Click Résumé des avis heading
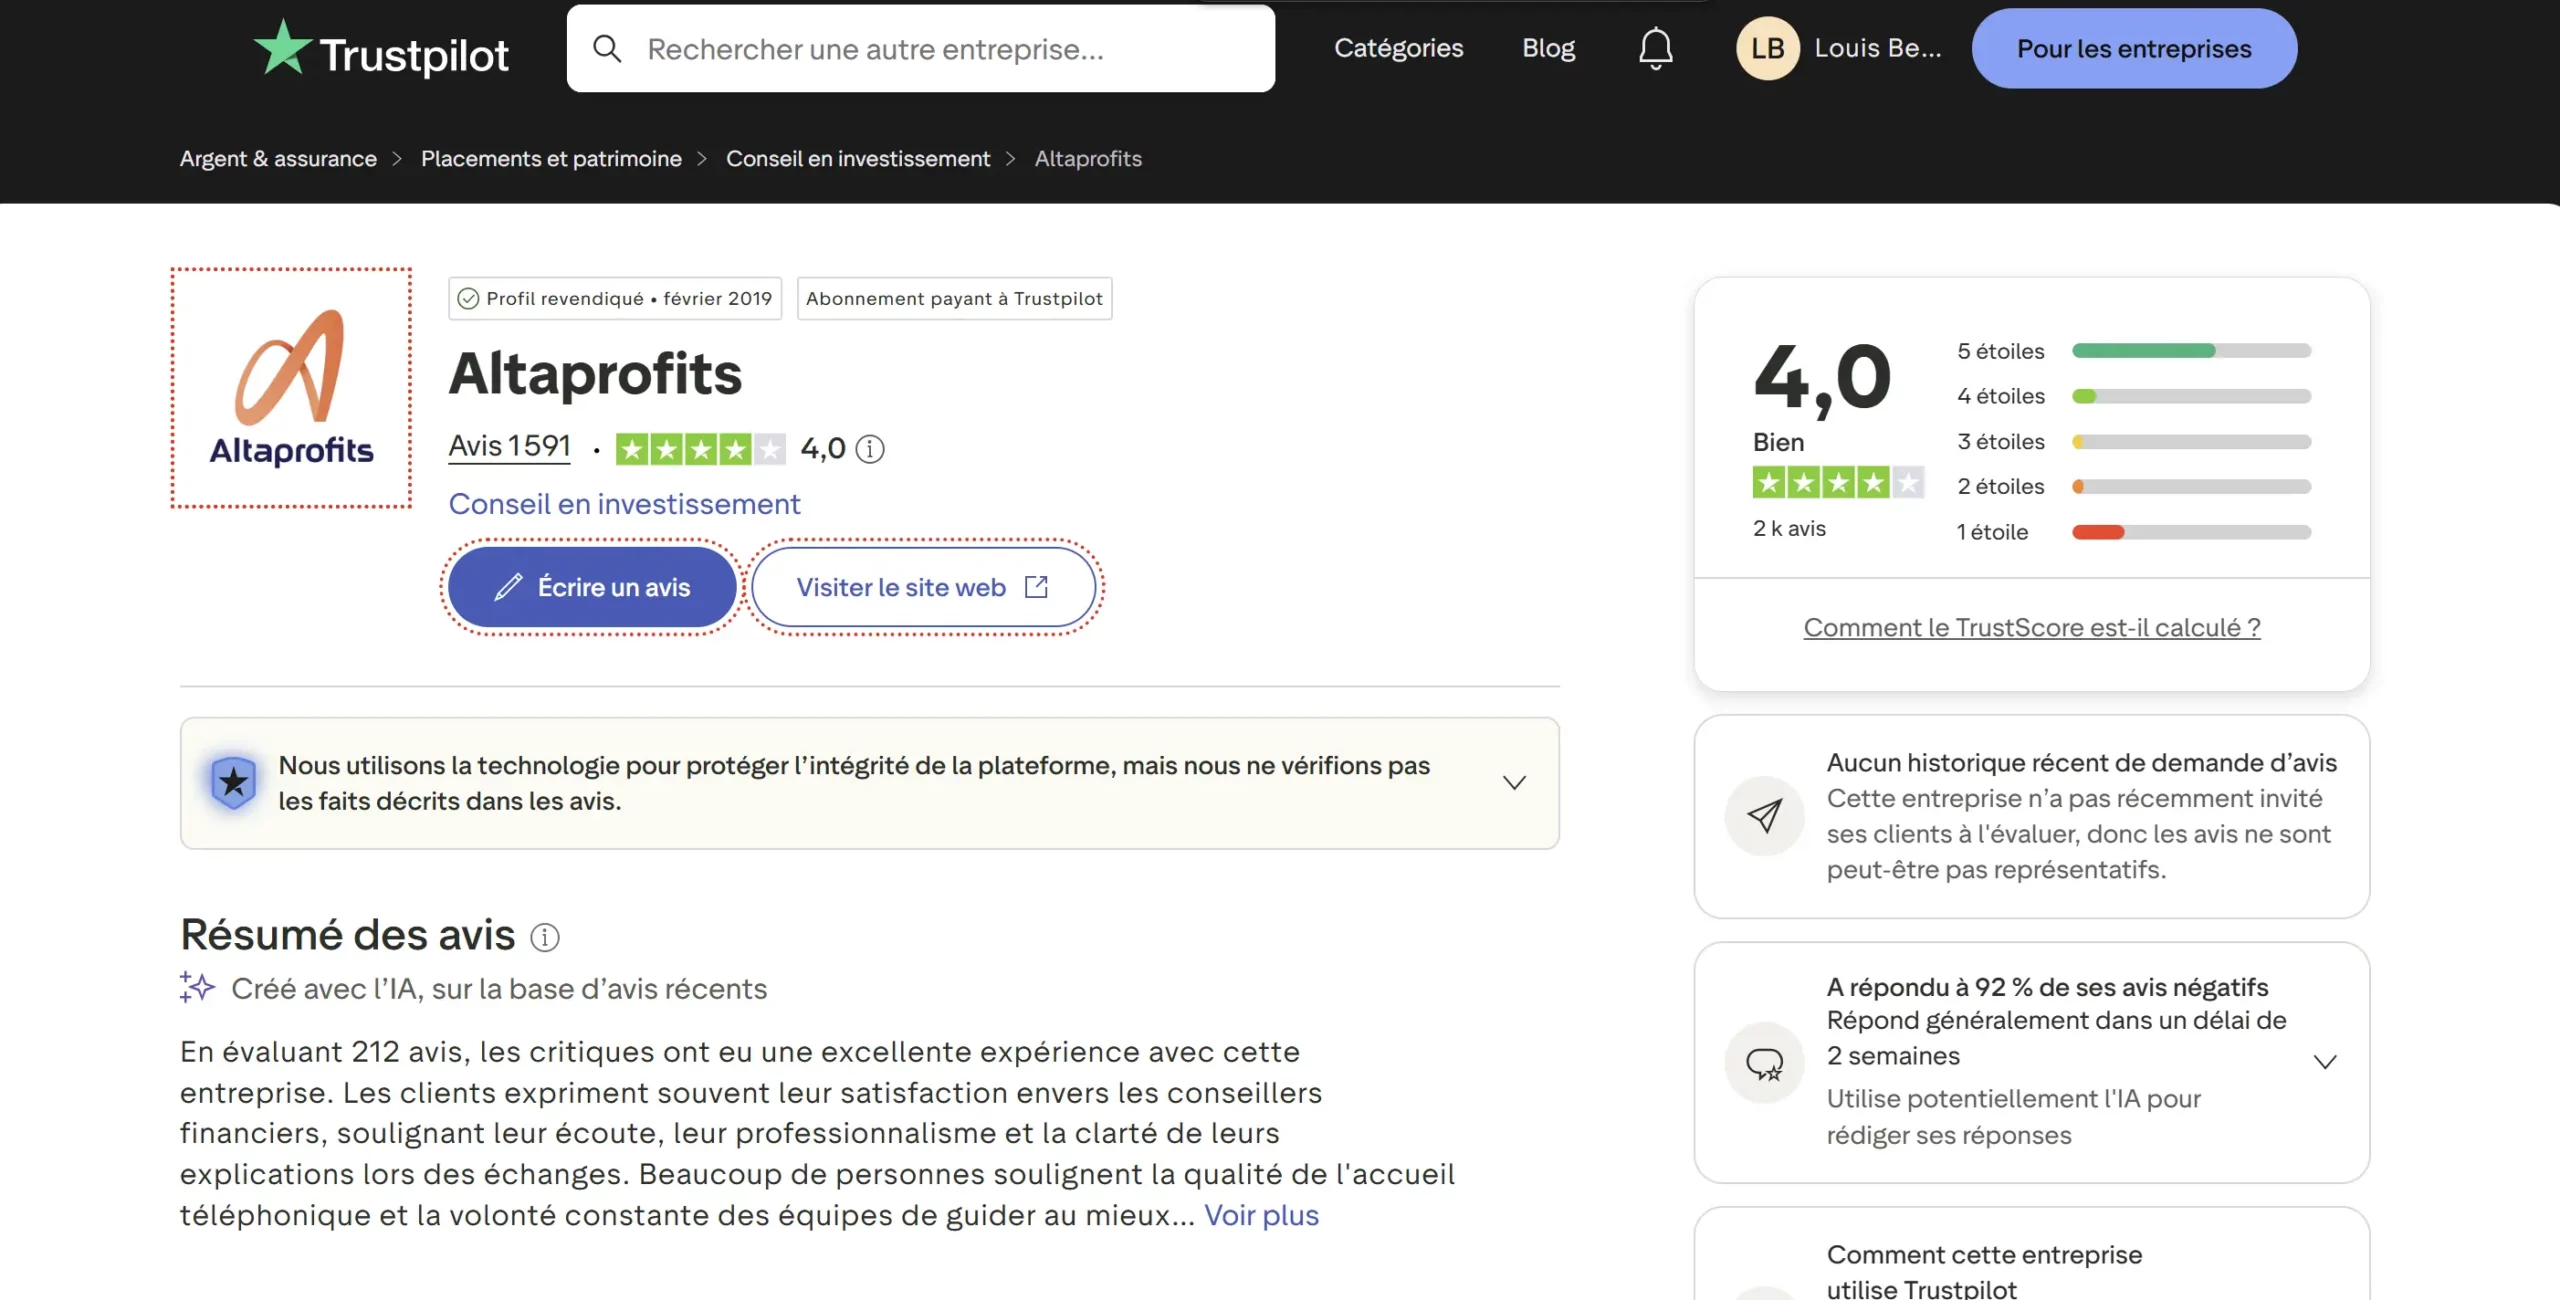The height and width of the screenshot is (1300, 2560). click(347, 935)
